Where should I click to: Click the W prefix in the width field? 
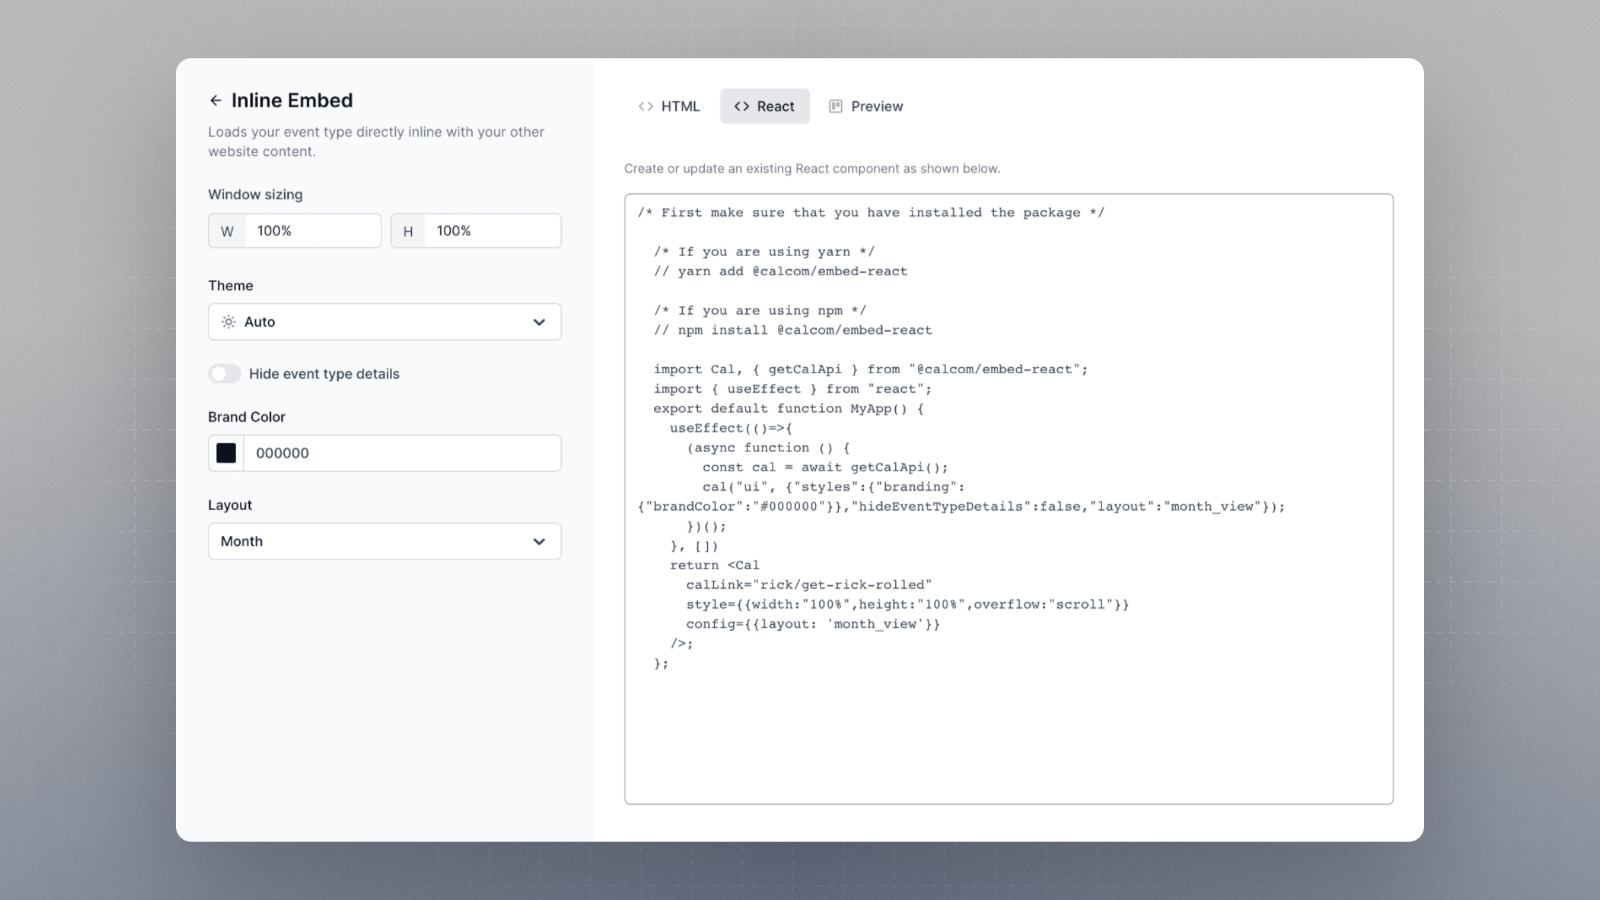[x=227, y=230]
